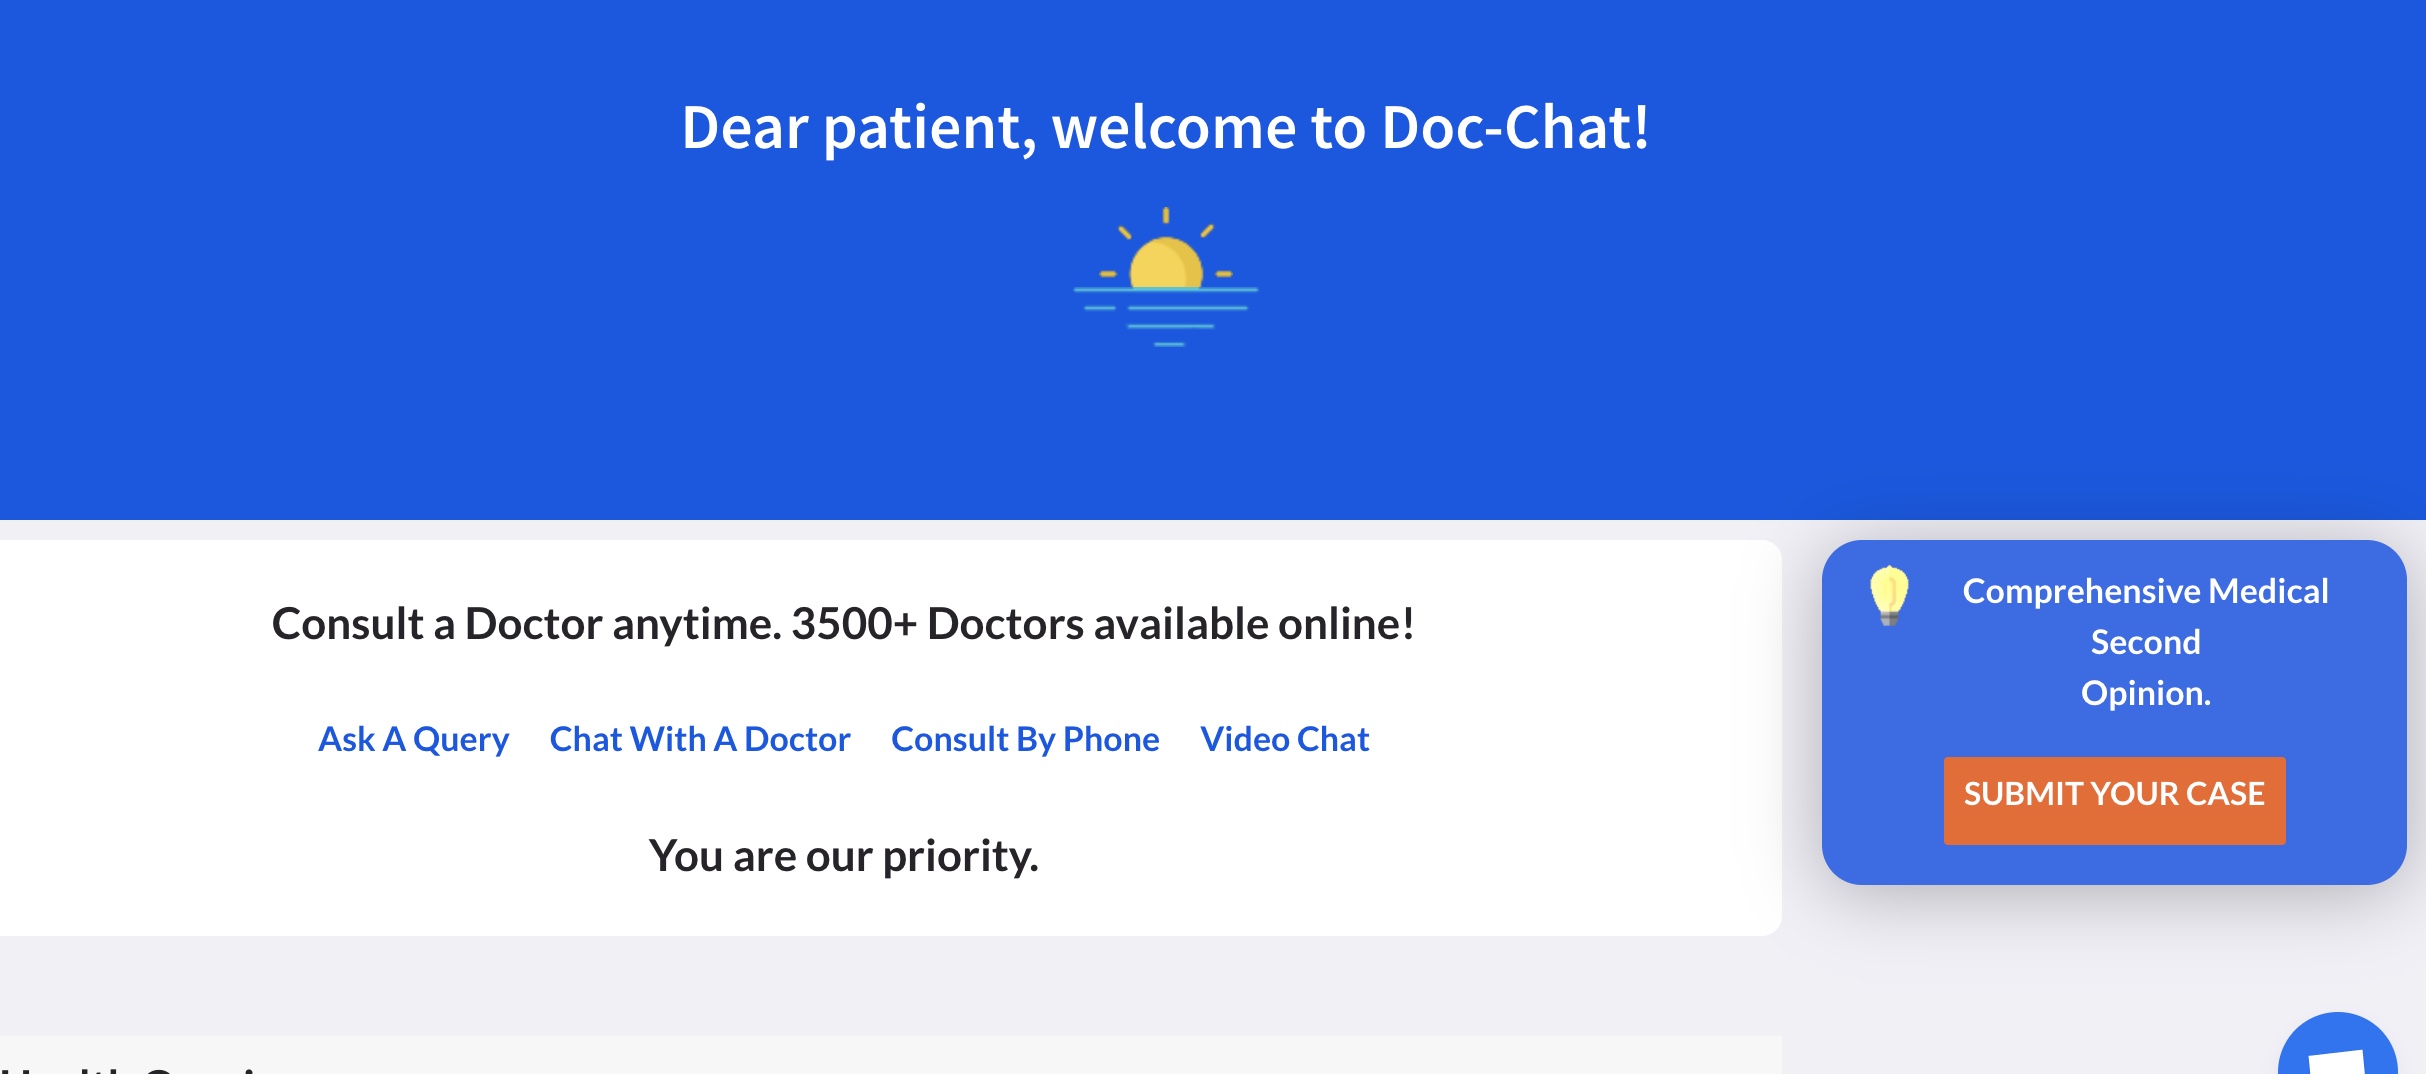This screenshot has width=2426, height=1074.
Task: Click the Comprehensive Medical text line
Action: point(2145,591)
